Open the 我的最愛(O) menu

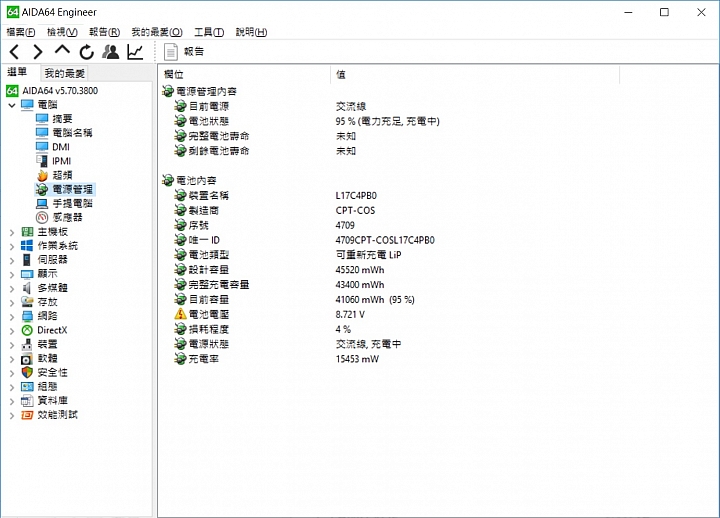coord(157,32)
